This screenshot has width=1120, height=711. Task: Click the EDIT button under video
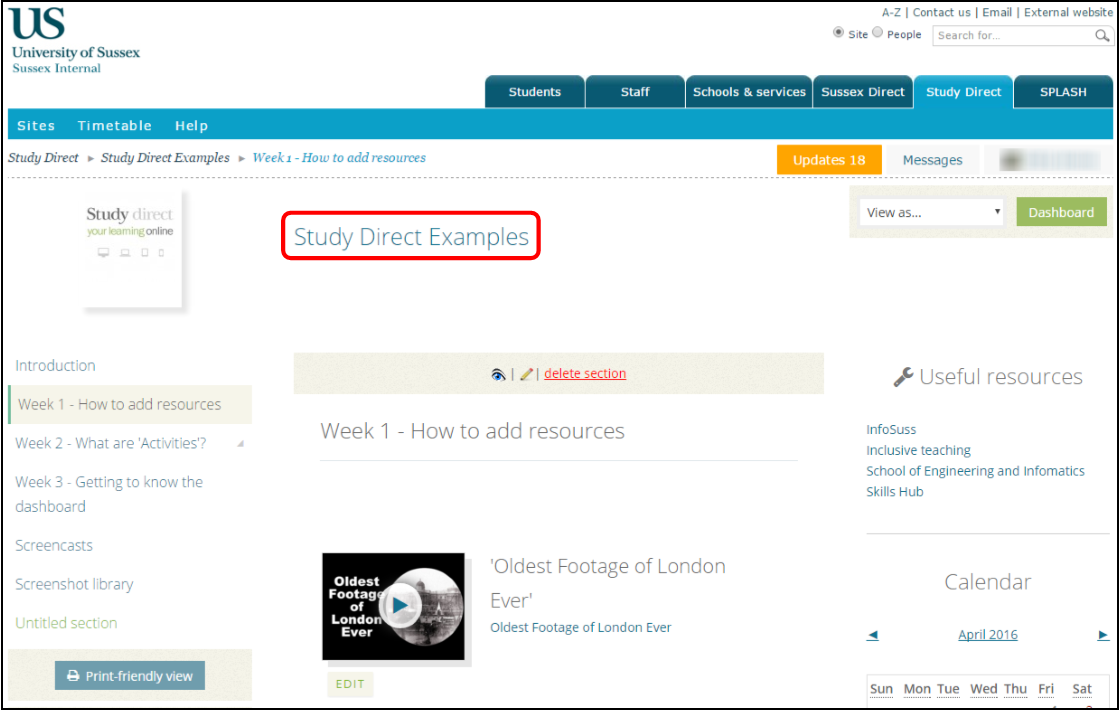coord(350,684)
